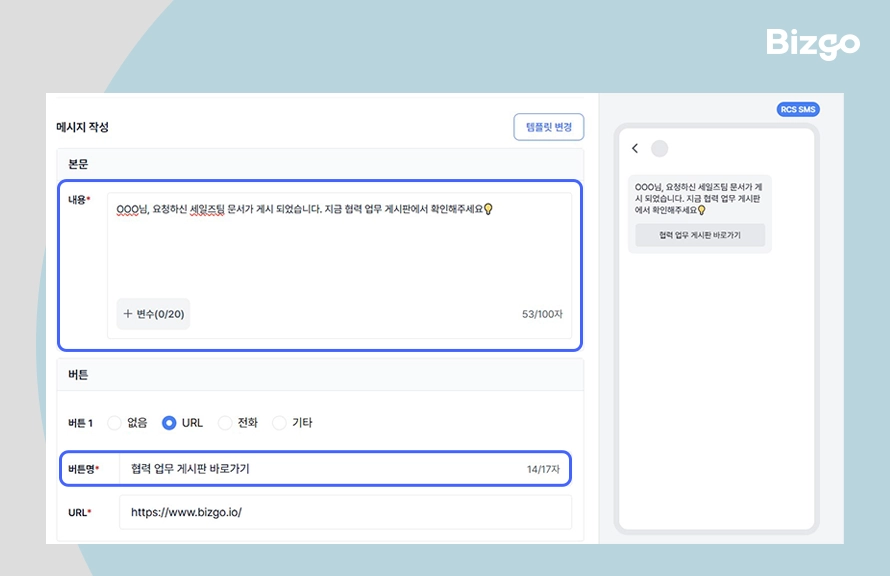
Task: Select the 없음 radio option for 버튼 1
Action: tap(115, 423)
